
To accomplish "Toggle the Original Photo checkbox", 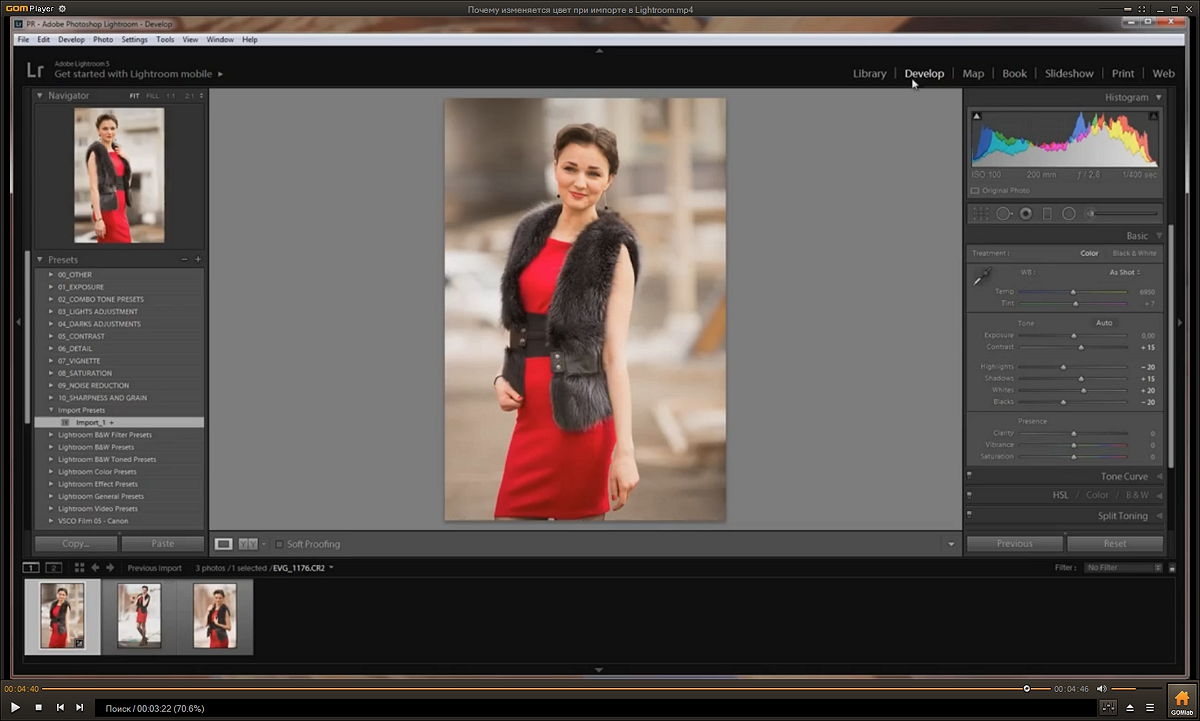I will pos(975,190).
